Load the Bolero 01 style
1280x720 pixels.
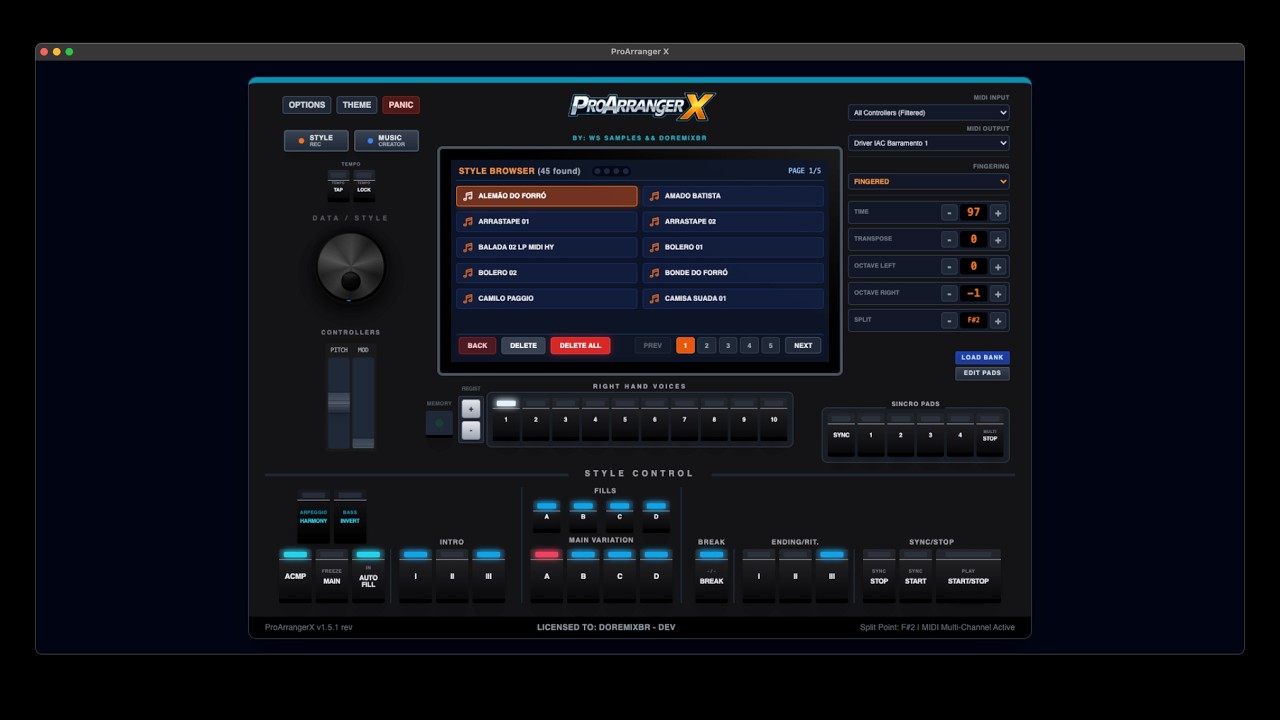click(x=733, y=247)
